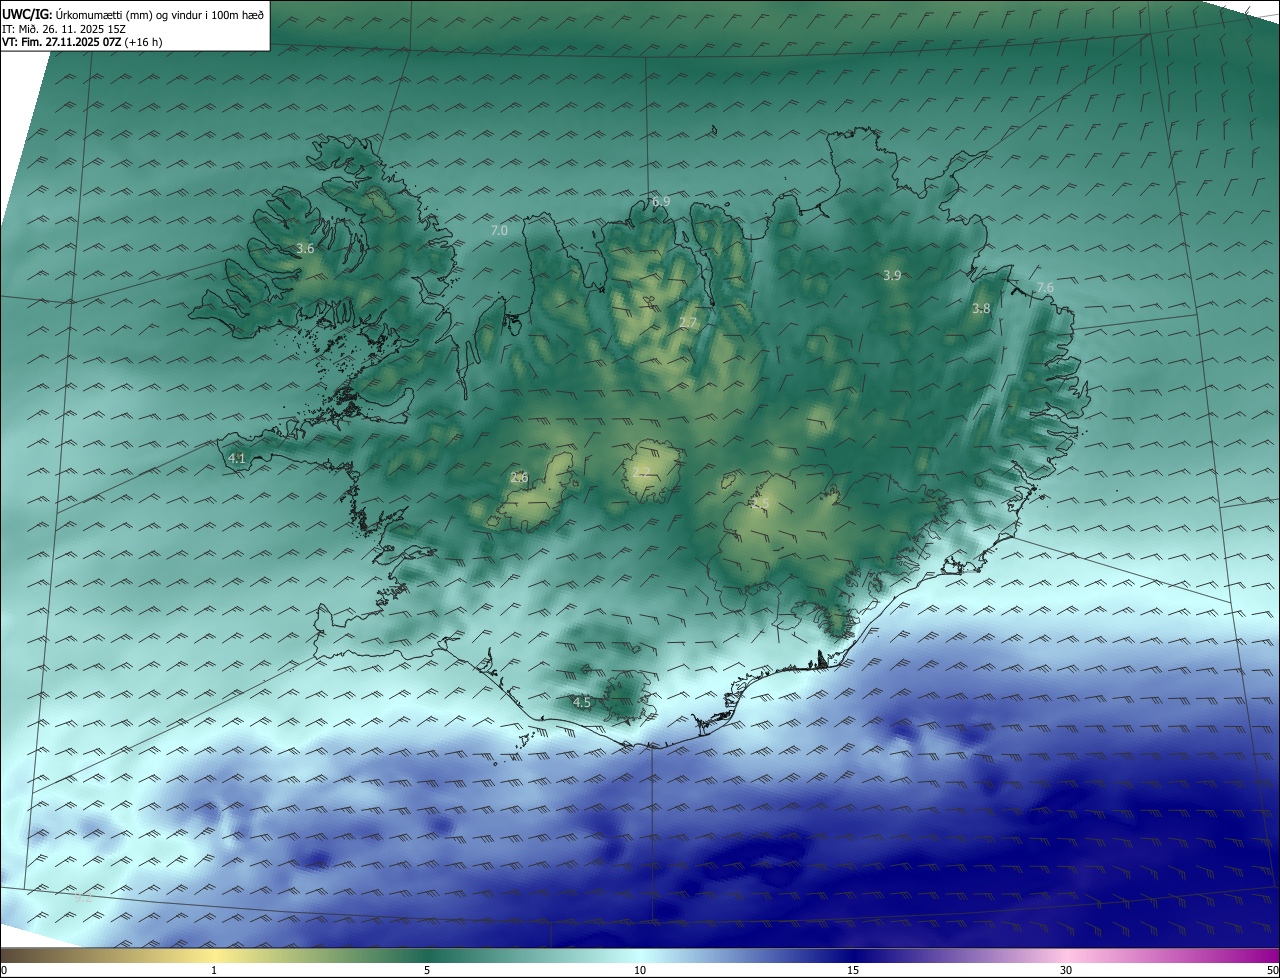Screen dimensions: 1280x978
Task: Click the 2.6 value on the western glacier
Action: [x=519, y=477]
